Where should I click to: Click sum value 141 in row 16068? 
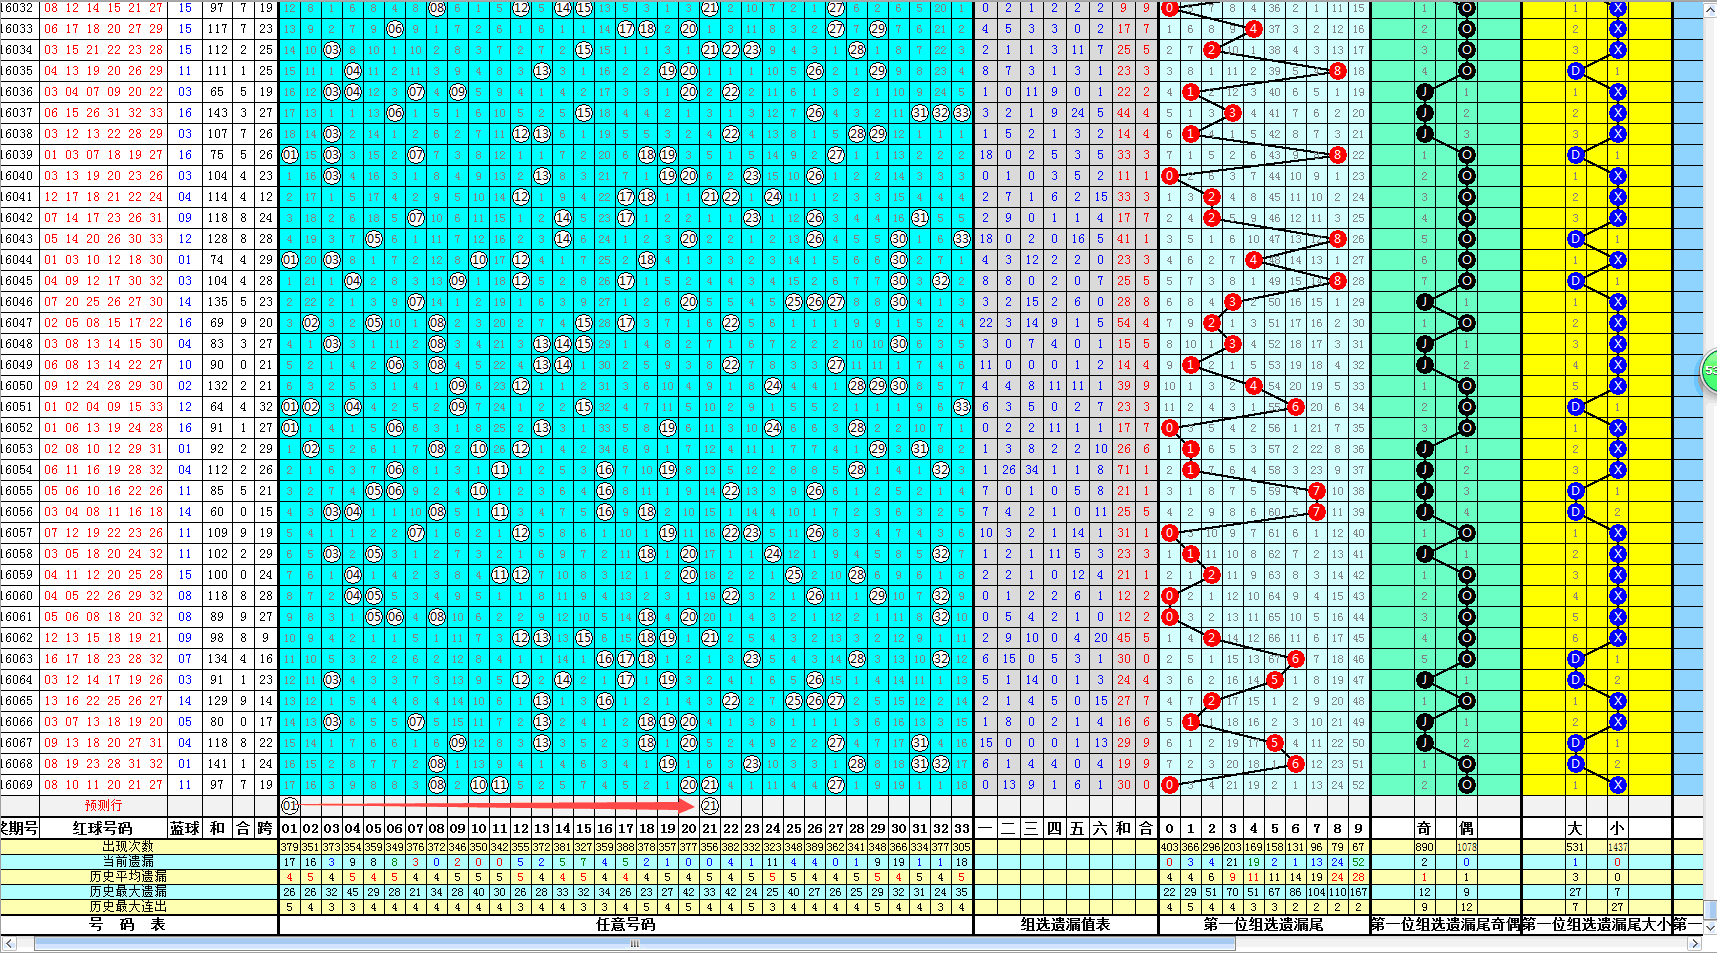[x=217, y=764]
